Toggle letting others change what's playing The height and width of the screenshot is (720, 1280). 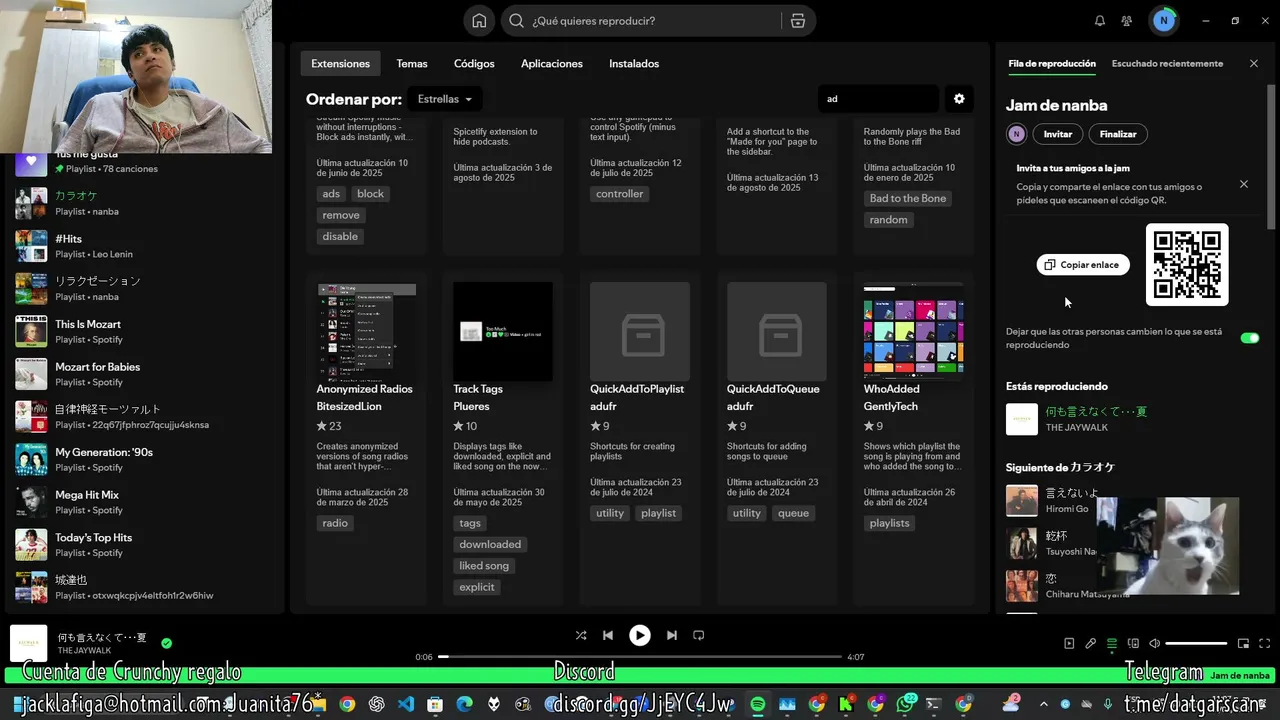pyautogui.click(x=1249, y=338)
